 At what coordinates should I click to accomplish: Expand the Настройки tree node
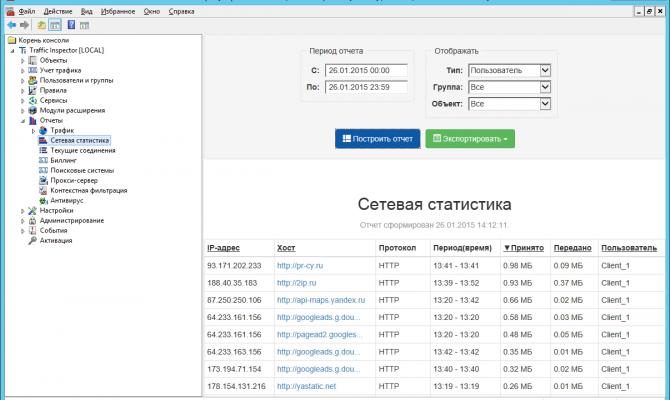tap(23, 210)
